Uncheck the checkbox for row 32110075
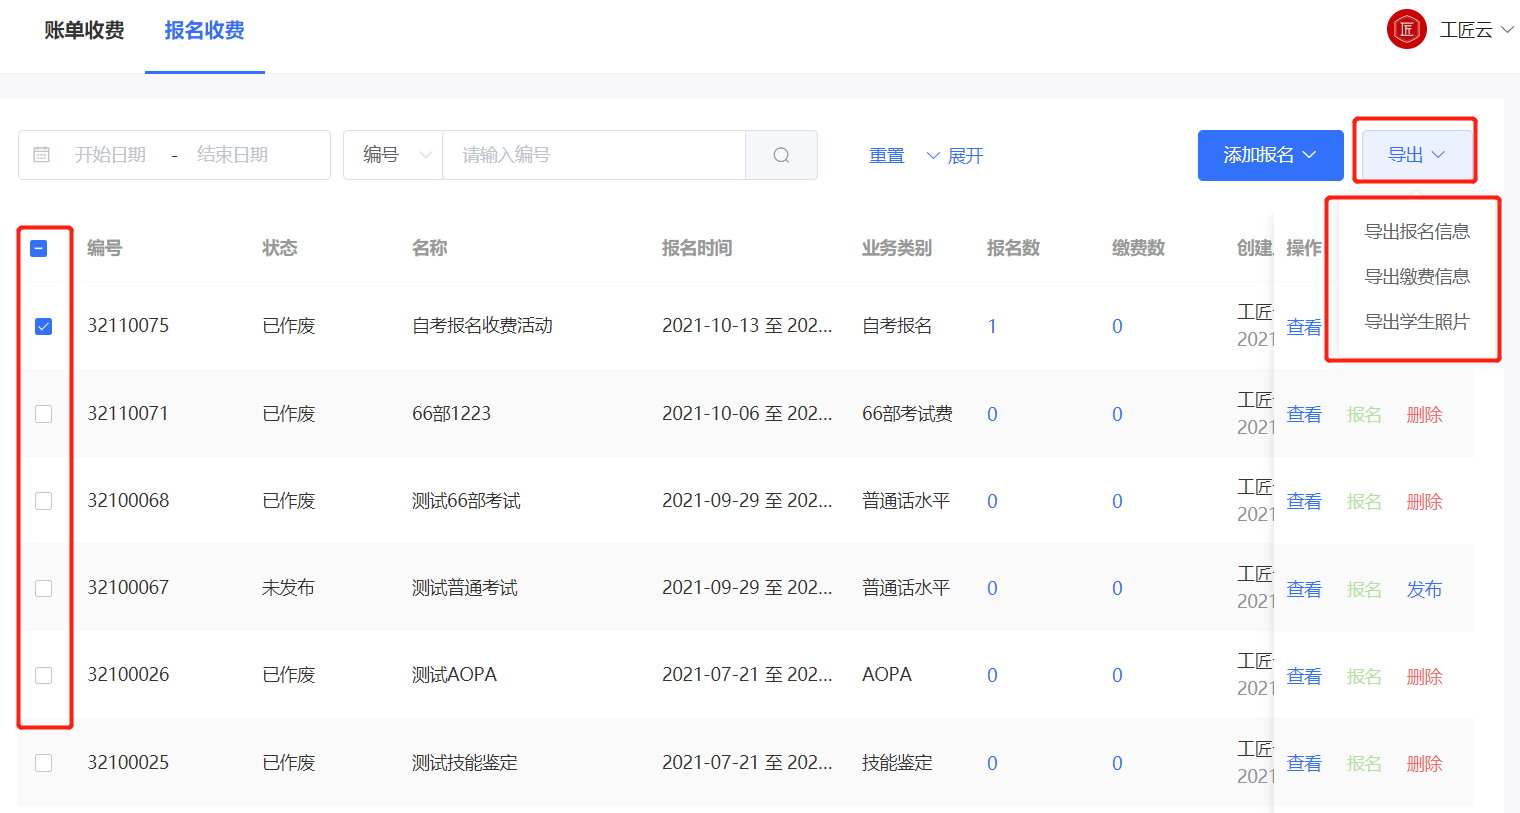This screenshot has height=813, width=1520. (43, 326)
